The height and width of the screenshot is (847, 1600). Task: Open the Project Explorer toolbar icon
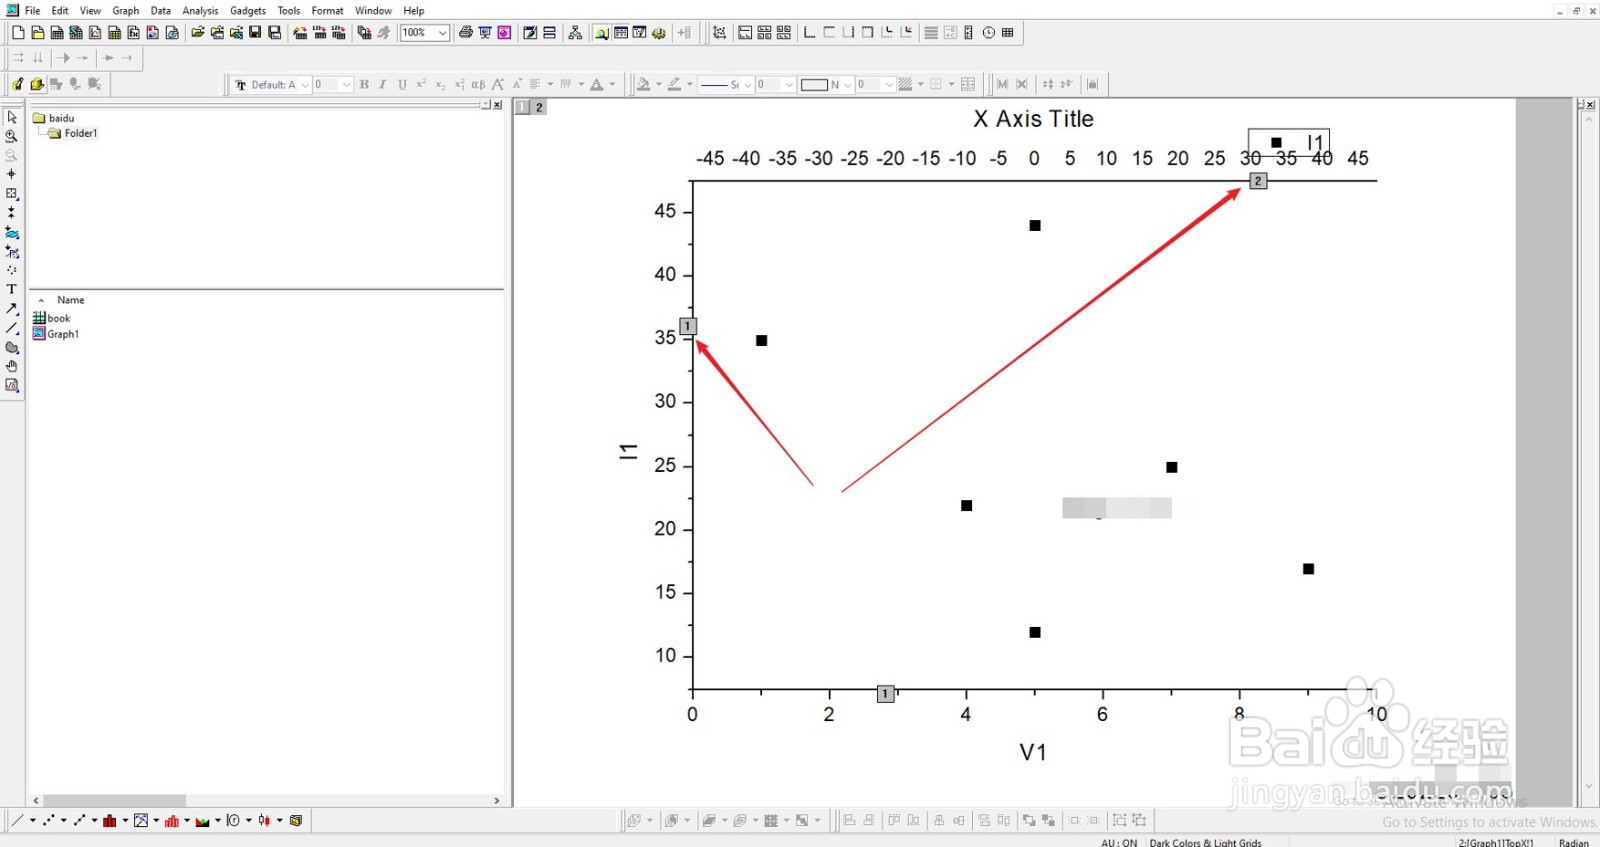click(602, 33)
